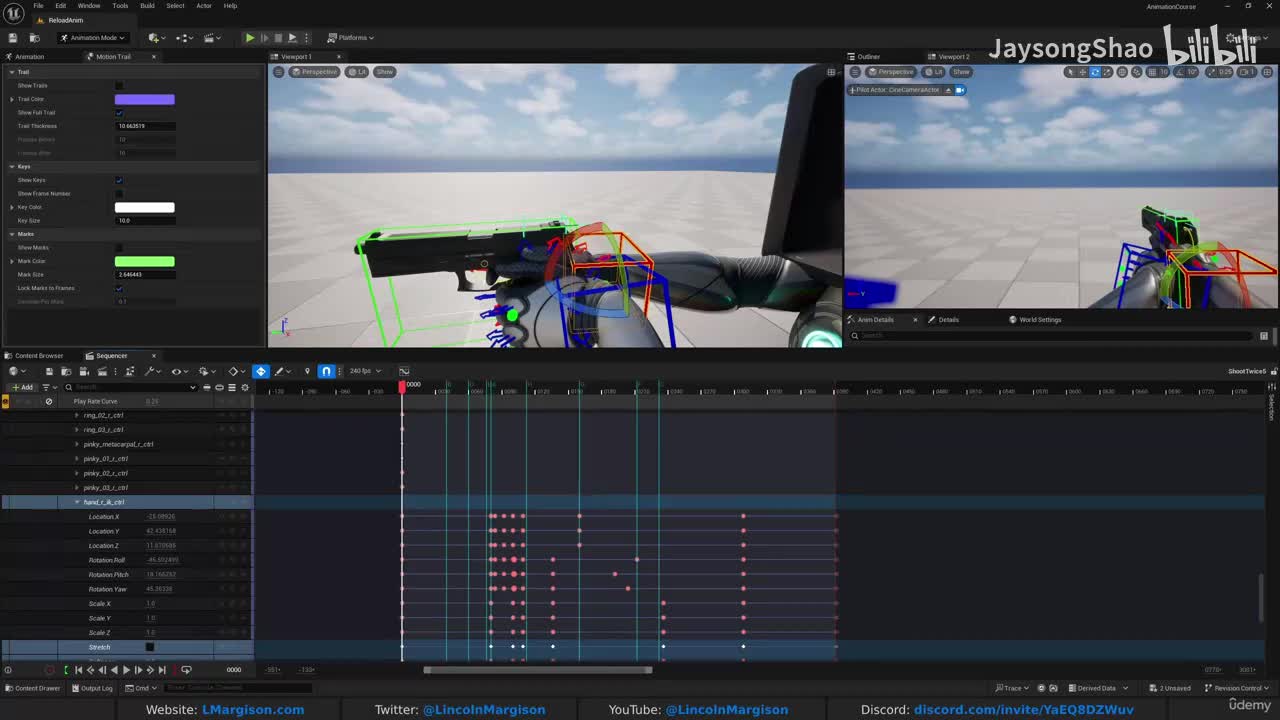Open the Cinematics clapperboard menu
Screen dimensions: 1280x720
point(212,38)
